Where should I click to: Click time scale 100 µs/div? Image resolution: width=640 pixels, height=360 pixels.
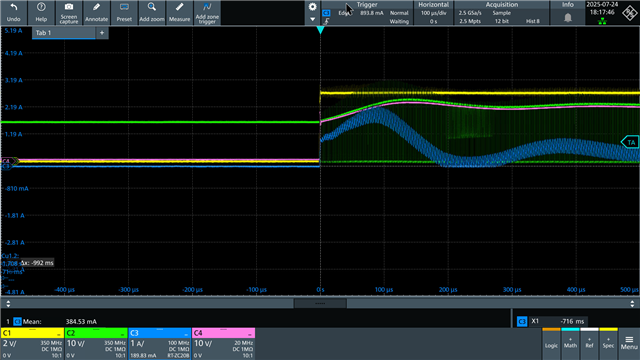433,13
